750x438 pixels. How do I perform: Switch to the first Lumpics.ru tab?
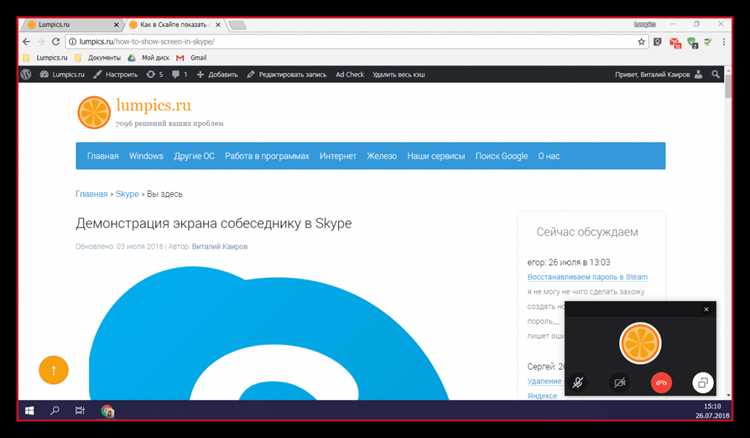[72, 24]
